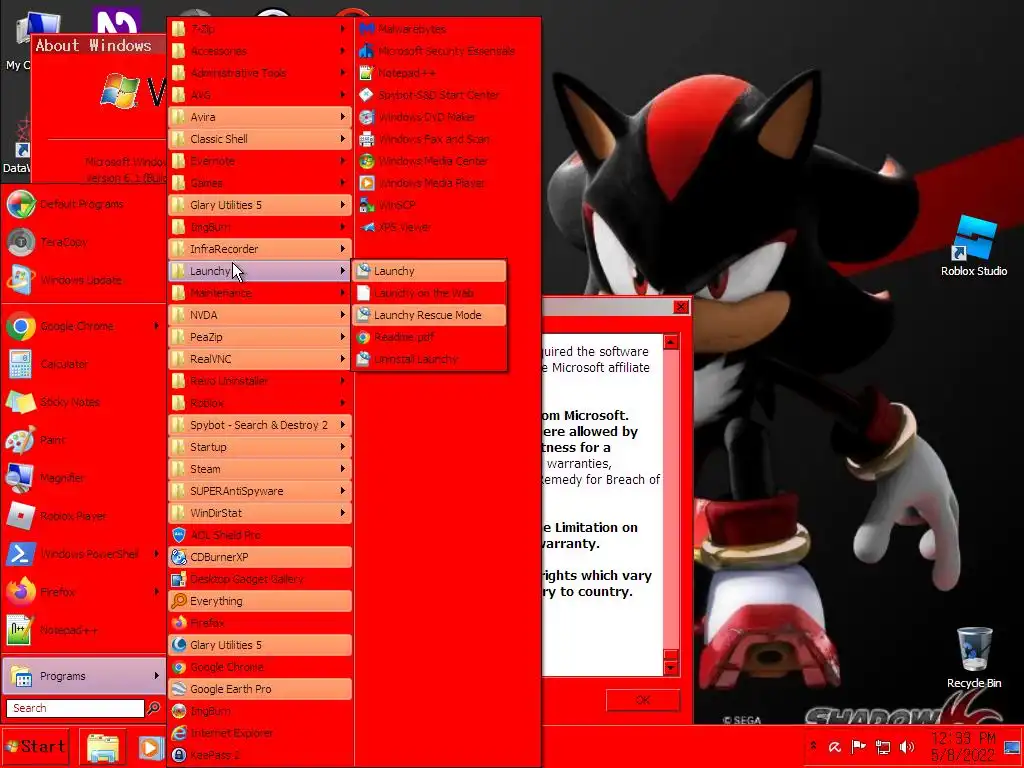Expand the InfraRecorder folder
Image resolution: width=1024 pixels, height=768 pixels.
point(260,249)
